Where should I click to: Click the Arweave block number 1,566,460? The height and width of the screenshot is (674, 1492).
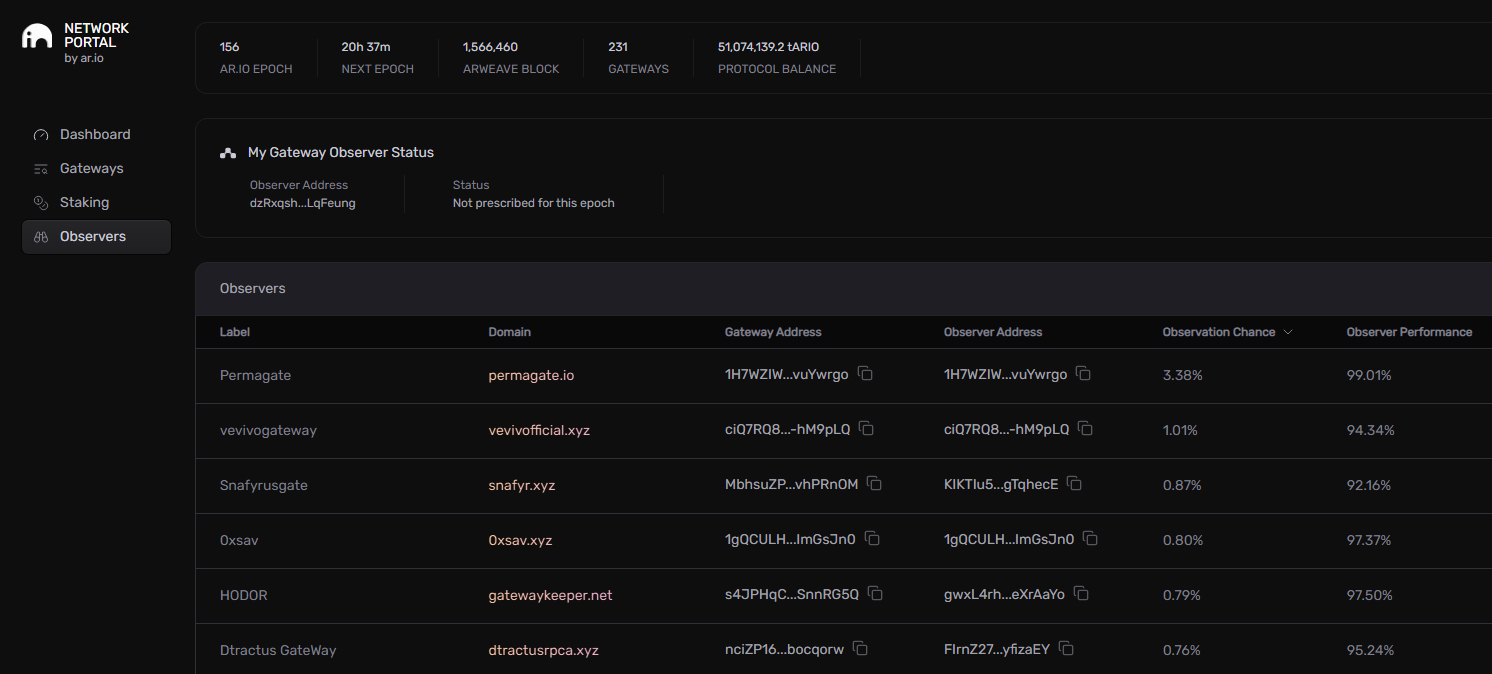(x=490, y=47)
